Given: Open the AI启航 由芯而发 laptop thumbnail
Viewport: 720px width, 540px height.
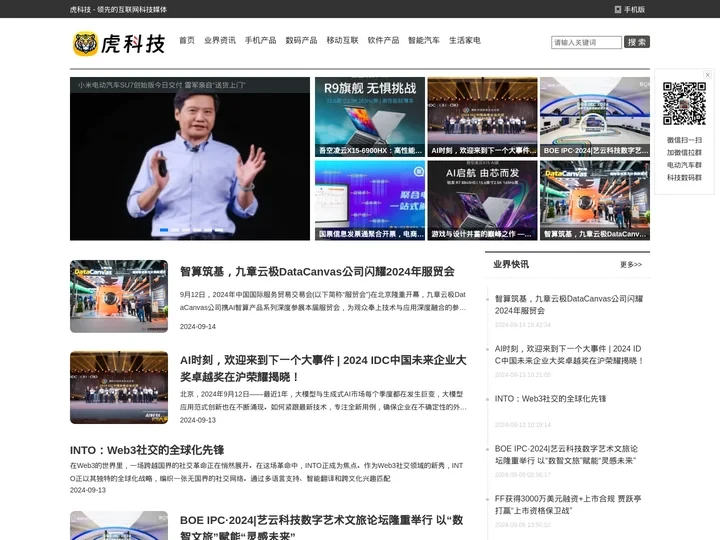Looking at the screenshot, I should 482,200.
